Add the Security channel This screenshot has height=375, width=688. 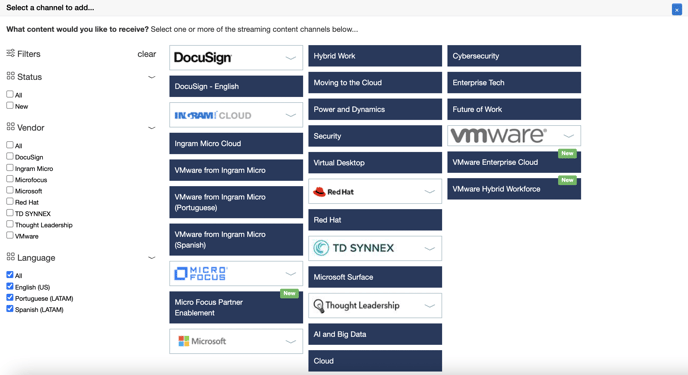(x=375, y=136)
